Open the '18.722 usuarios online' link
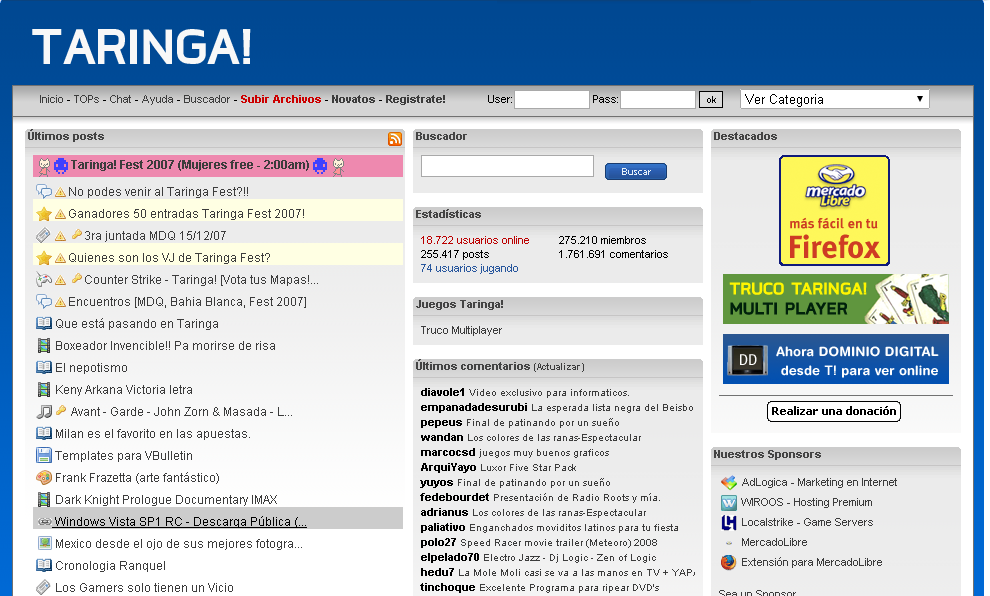The height and width of the screenshot is (596, 990). click(475, 241)
